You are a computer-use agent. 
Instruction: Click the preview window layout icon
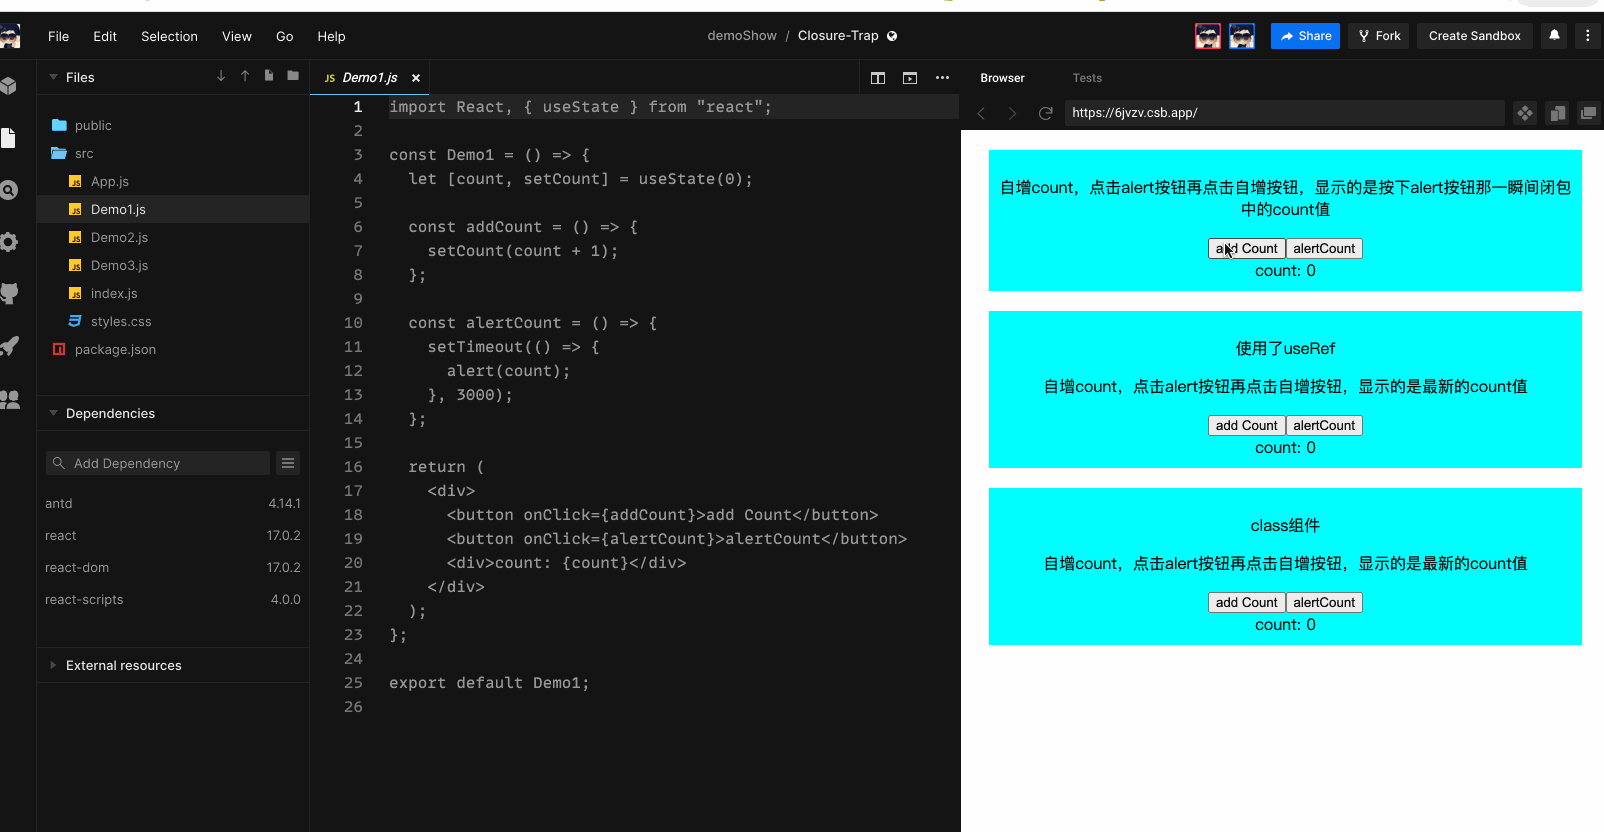[x=910, y=78]
